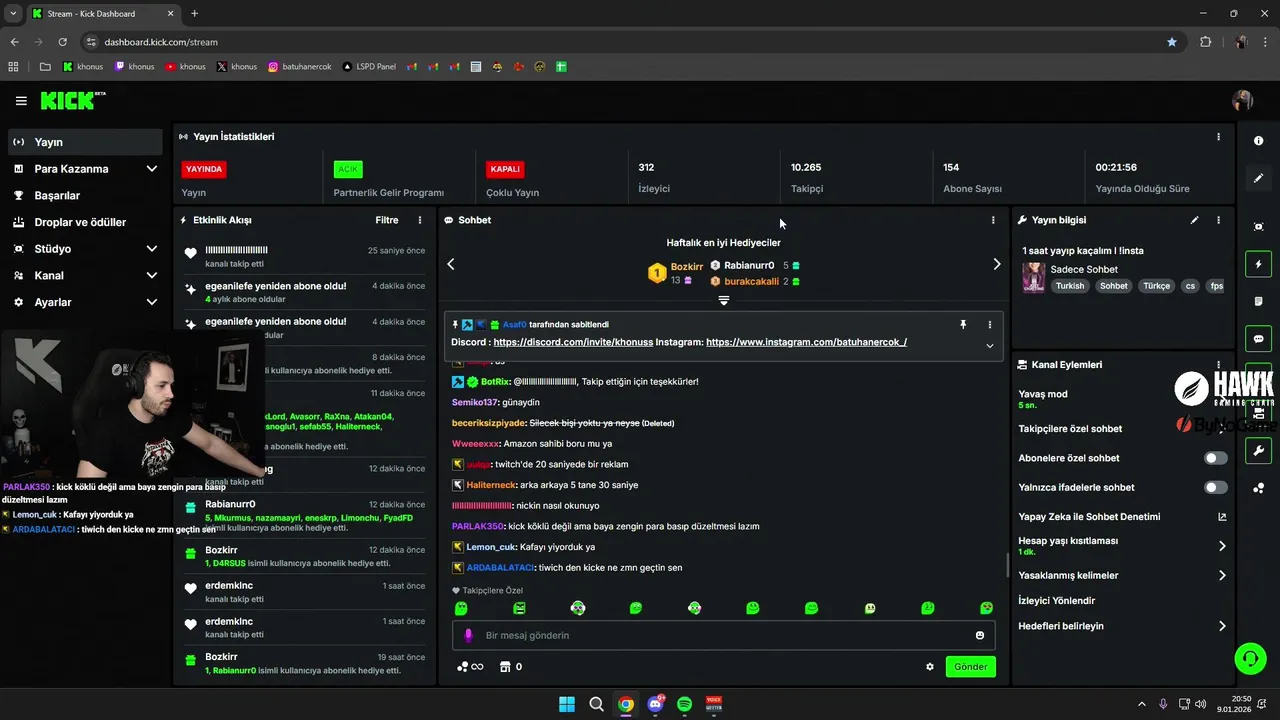The width and height of the screenshot is (1280, 720).
Task: Click the wrench tools icon in right sidebar
Action: [x=1258, y=451]
